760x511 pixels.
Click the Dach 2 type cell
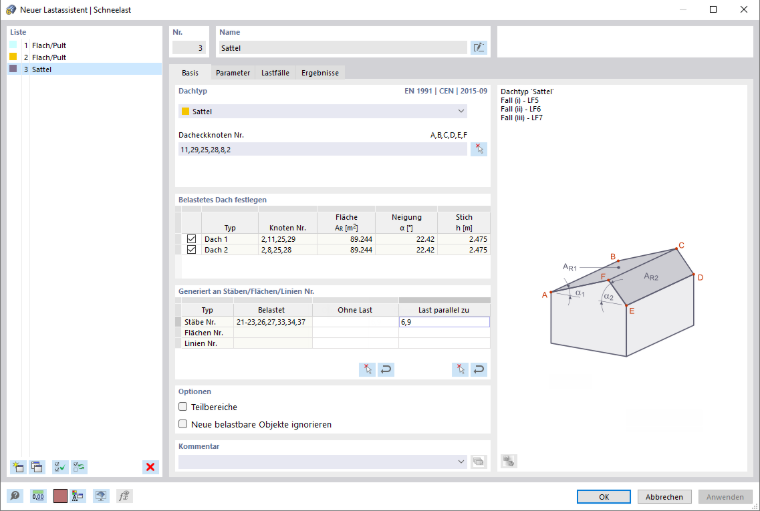(230, 250)
